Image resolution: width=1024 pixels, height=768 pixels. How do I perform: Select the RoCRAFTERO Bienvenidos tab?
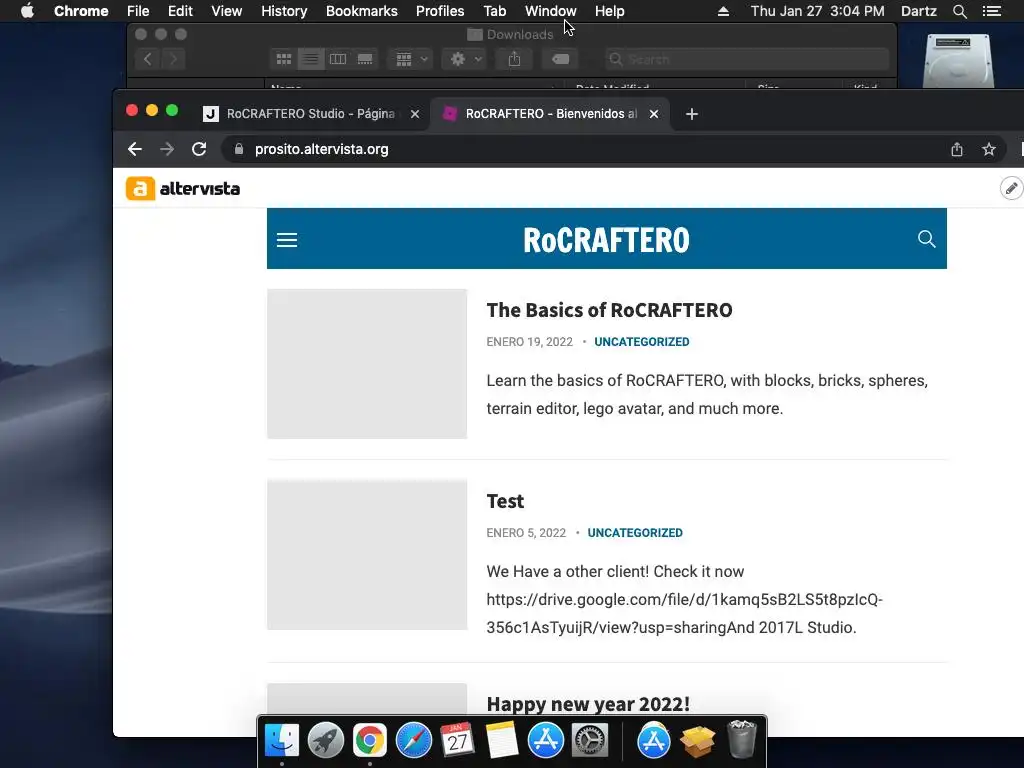pos(551,114)
